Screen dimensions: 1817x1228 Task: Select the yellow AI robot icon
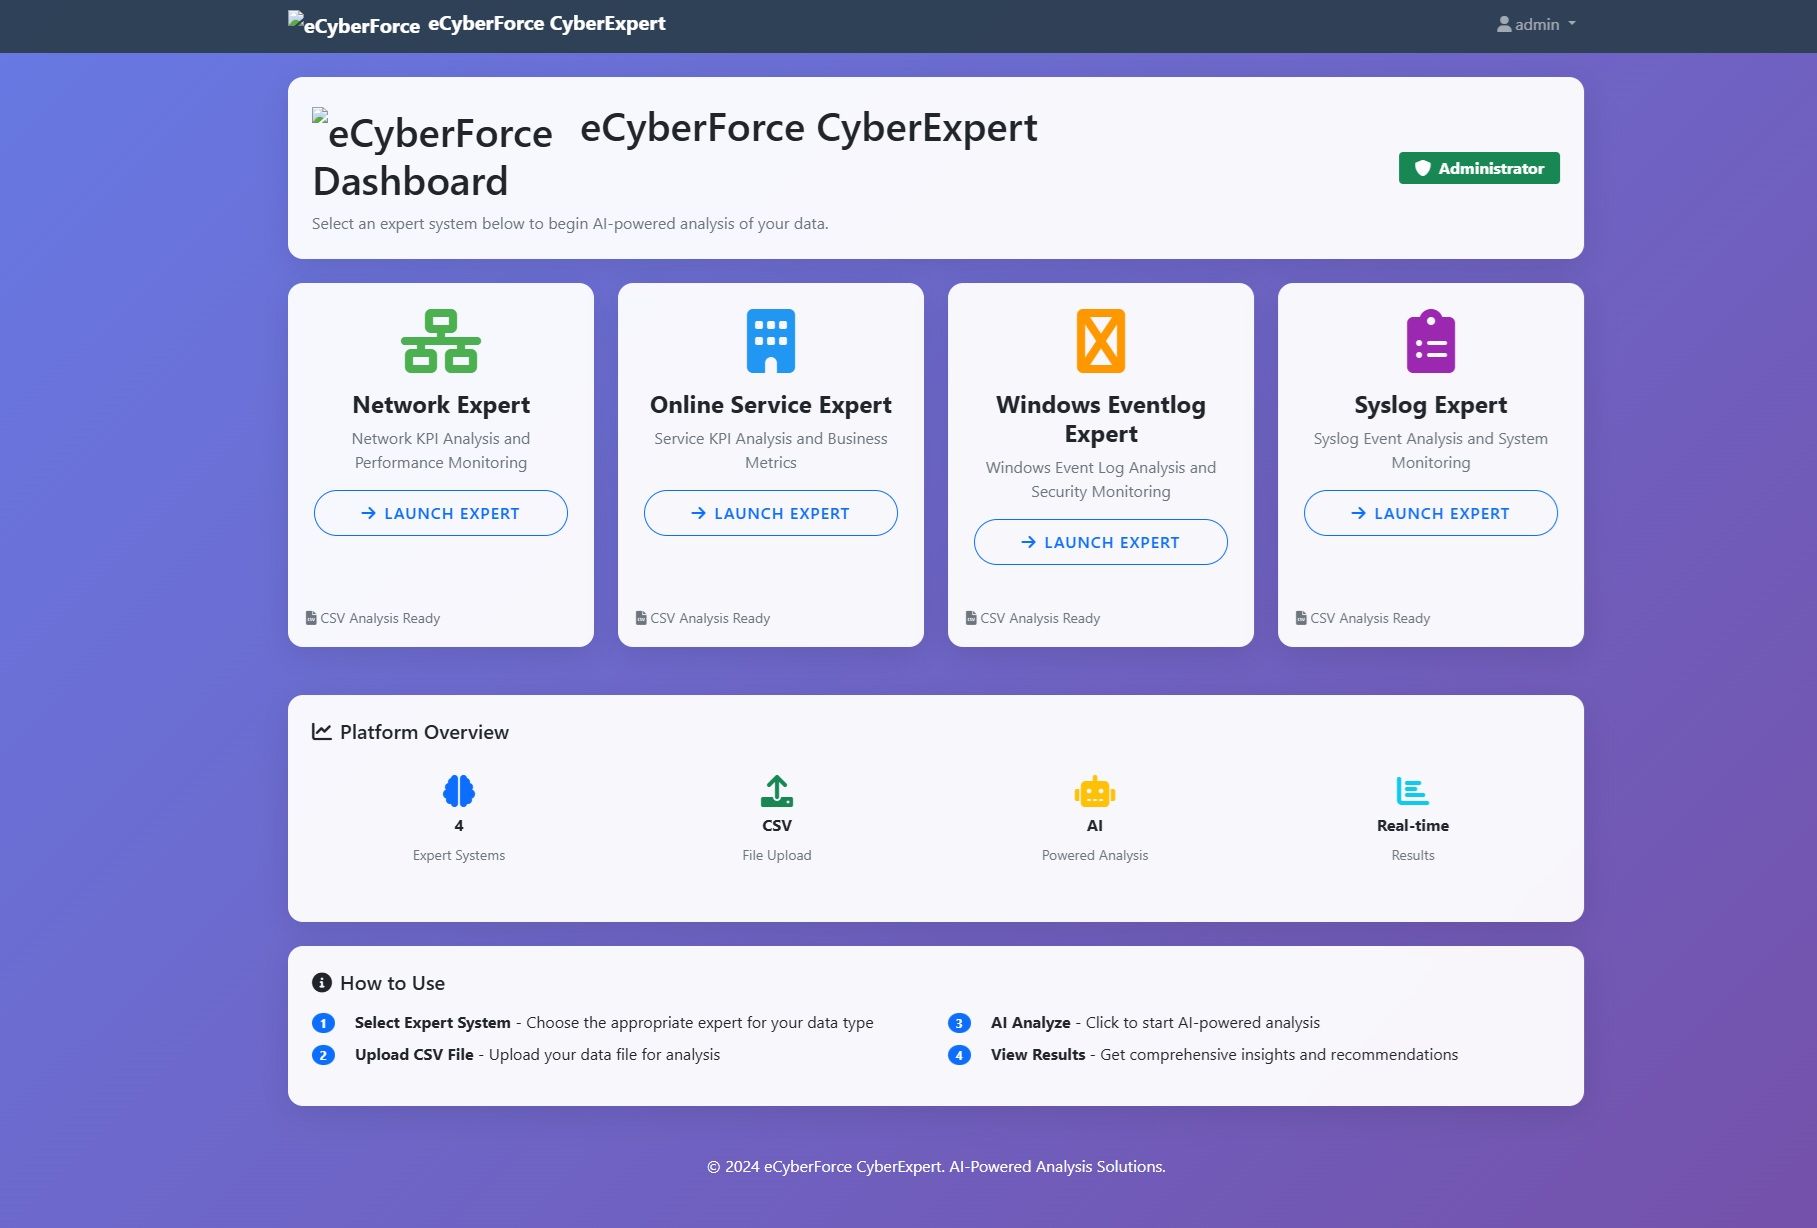1095,791
